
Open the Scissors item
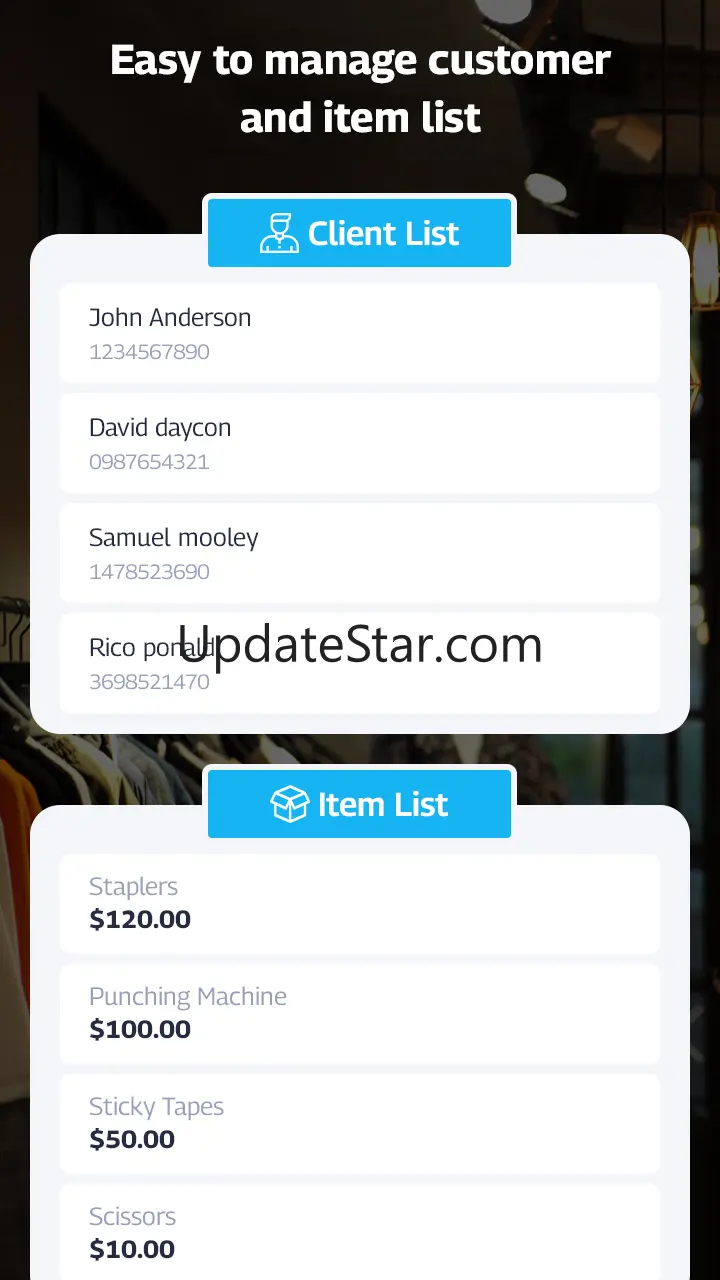[x=360, y=1232]
